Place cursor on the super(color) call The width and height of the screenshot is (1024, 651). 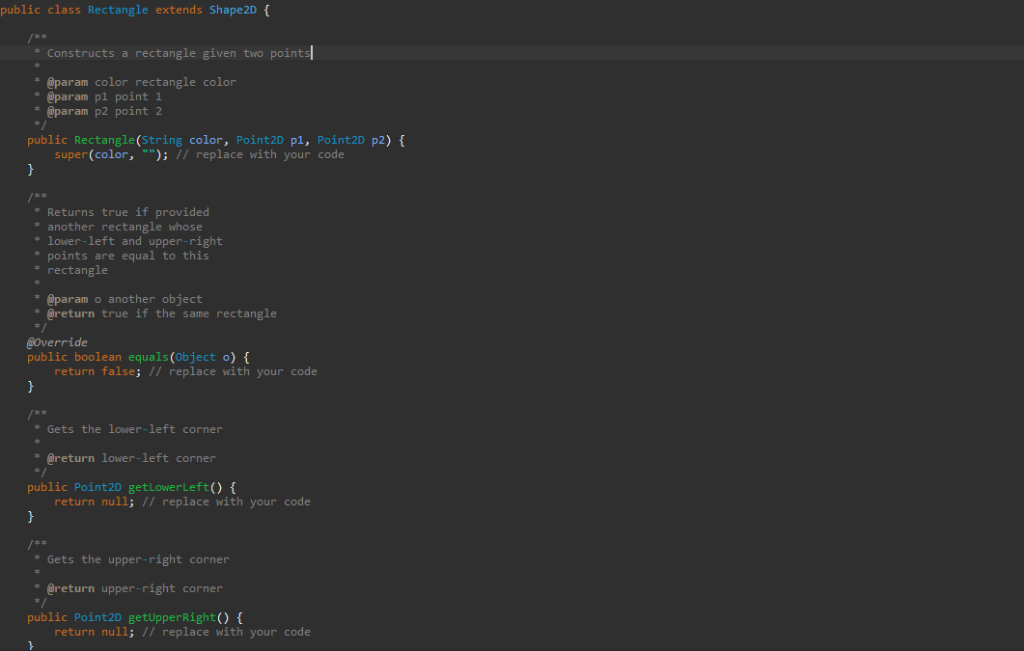(70, 154)
